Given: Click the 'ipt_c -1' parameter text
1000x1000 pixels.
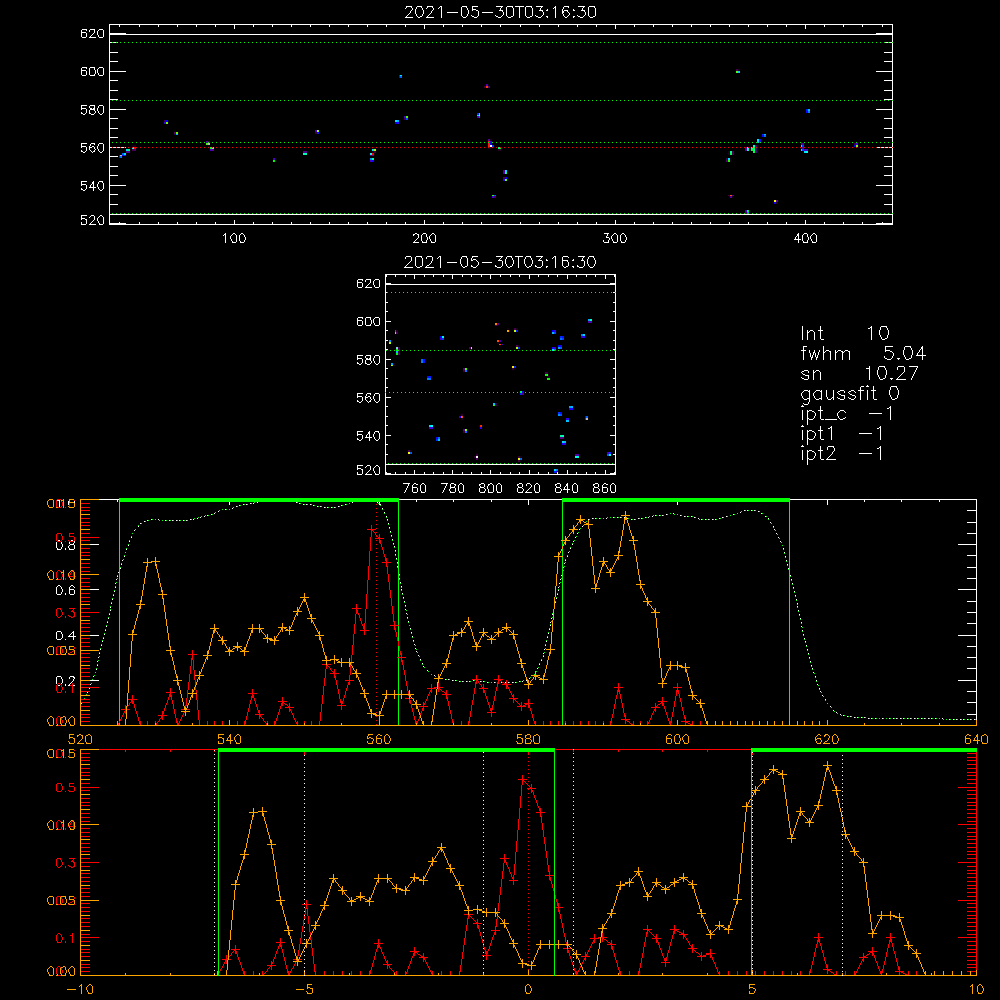Looking at the screenshot, I should click(847, 414).
